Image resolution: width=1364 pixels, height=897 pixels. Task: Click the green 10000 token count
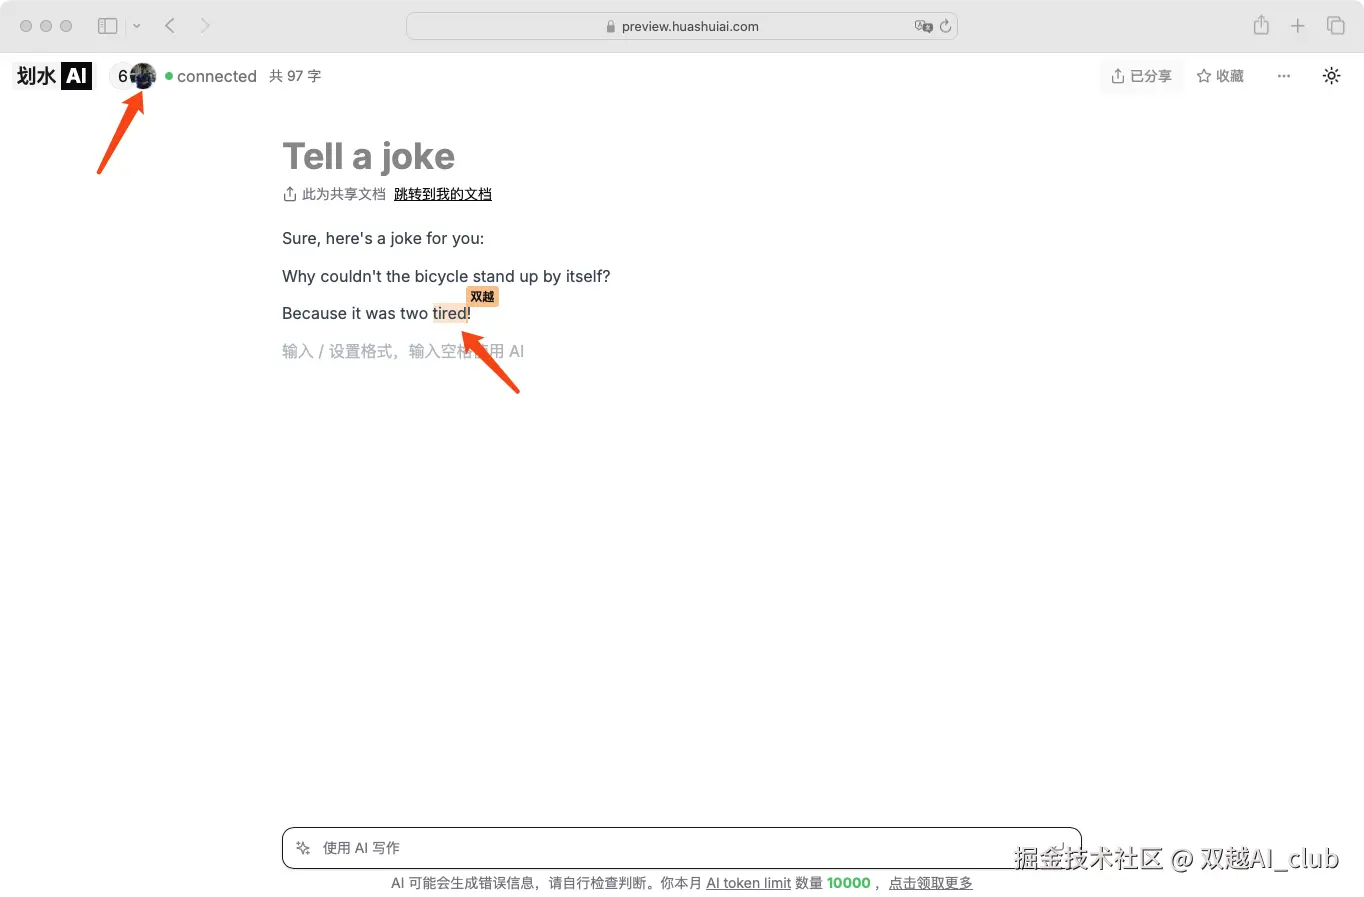point(848,882)
